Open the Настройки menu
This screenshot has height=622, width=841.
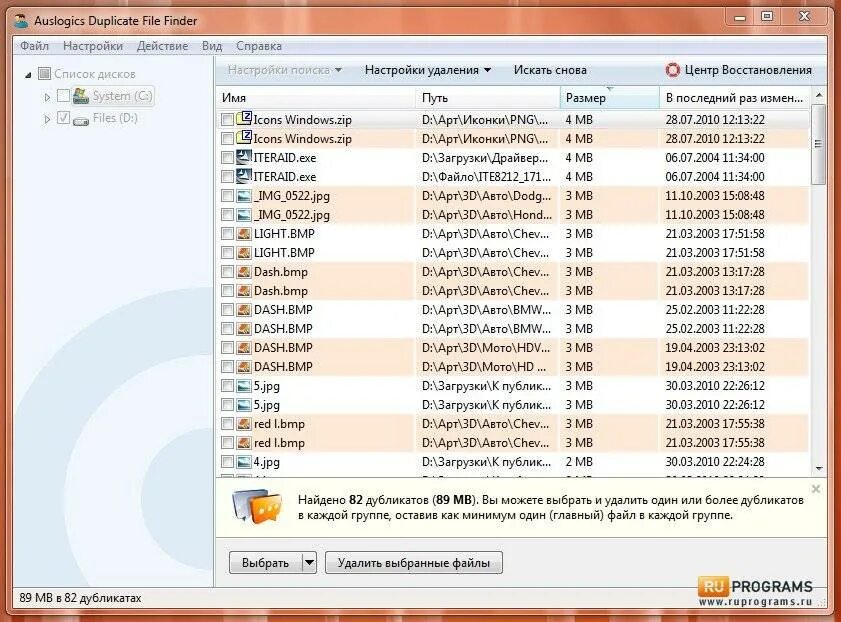93,46
